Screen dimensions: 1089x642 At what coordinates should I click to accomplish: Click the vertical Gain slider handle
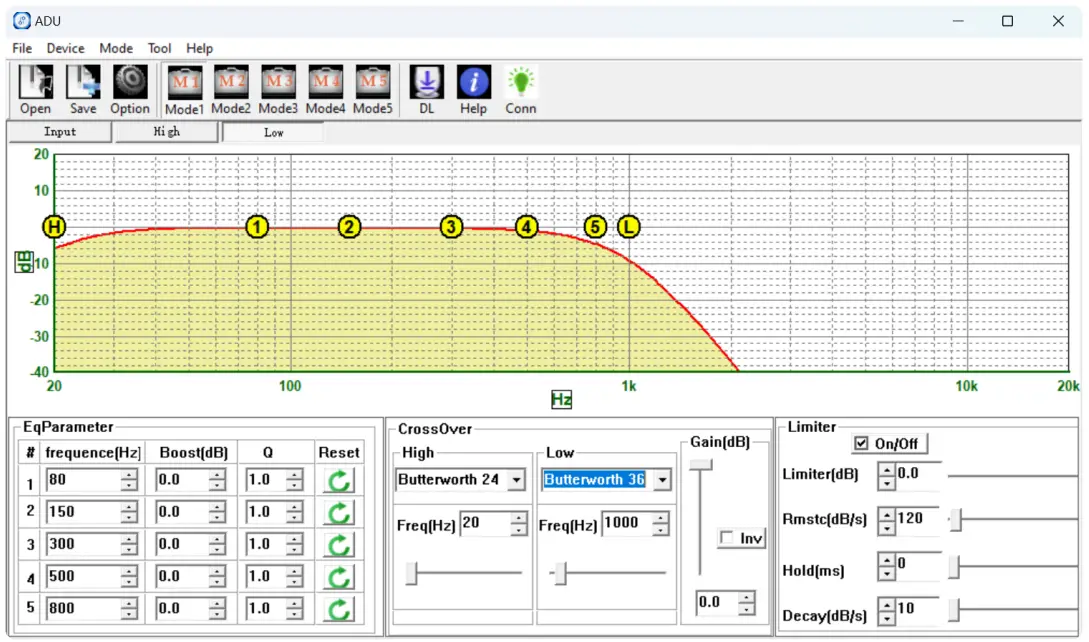click(x=702, y=464)
